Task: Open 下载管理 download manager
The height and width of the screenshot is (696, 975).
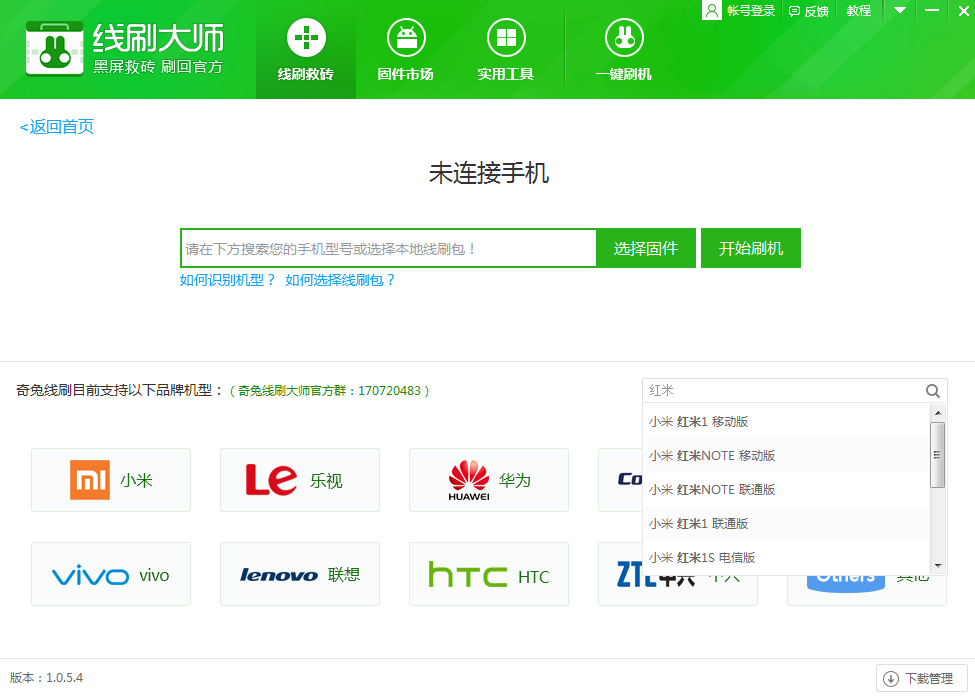Action: pos(922,679)
